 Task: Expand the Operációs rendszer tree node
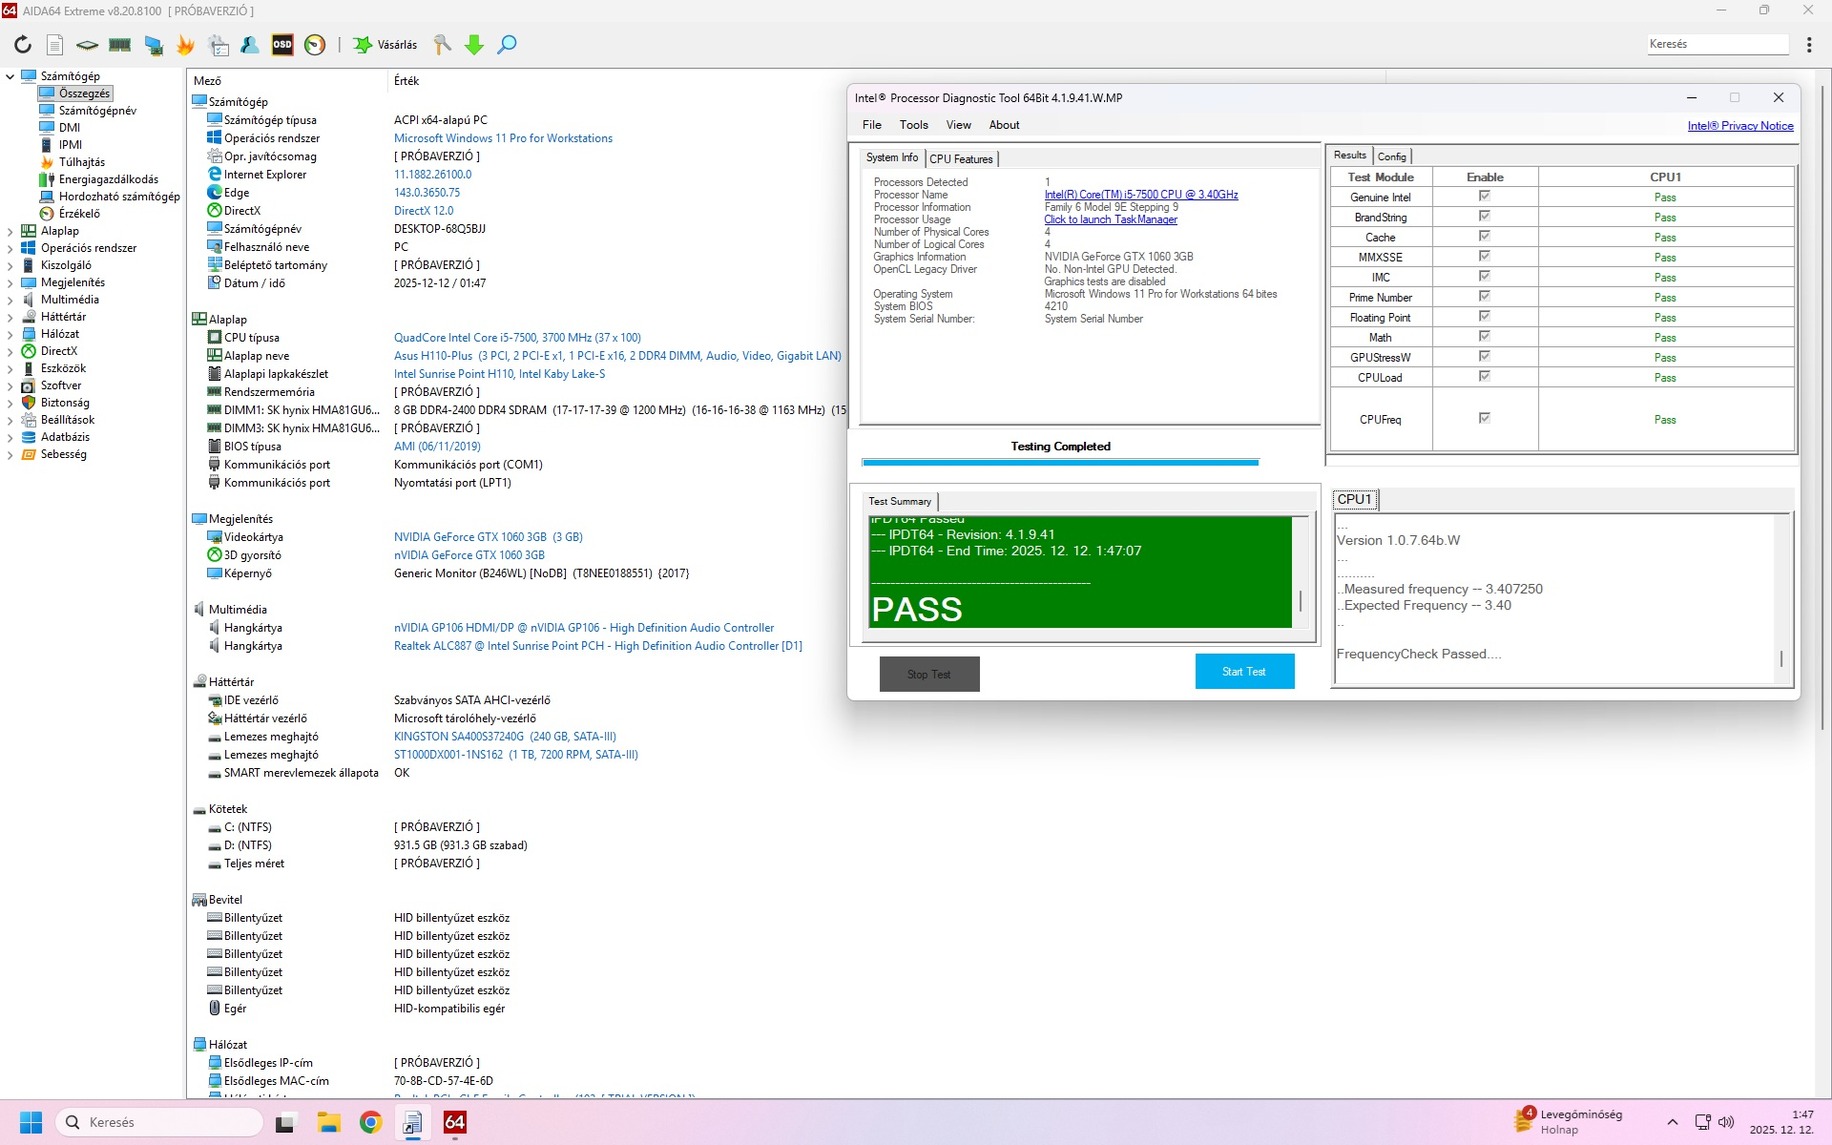tap(10, 248)
